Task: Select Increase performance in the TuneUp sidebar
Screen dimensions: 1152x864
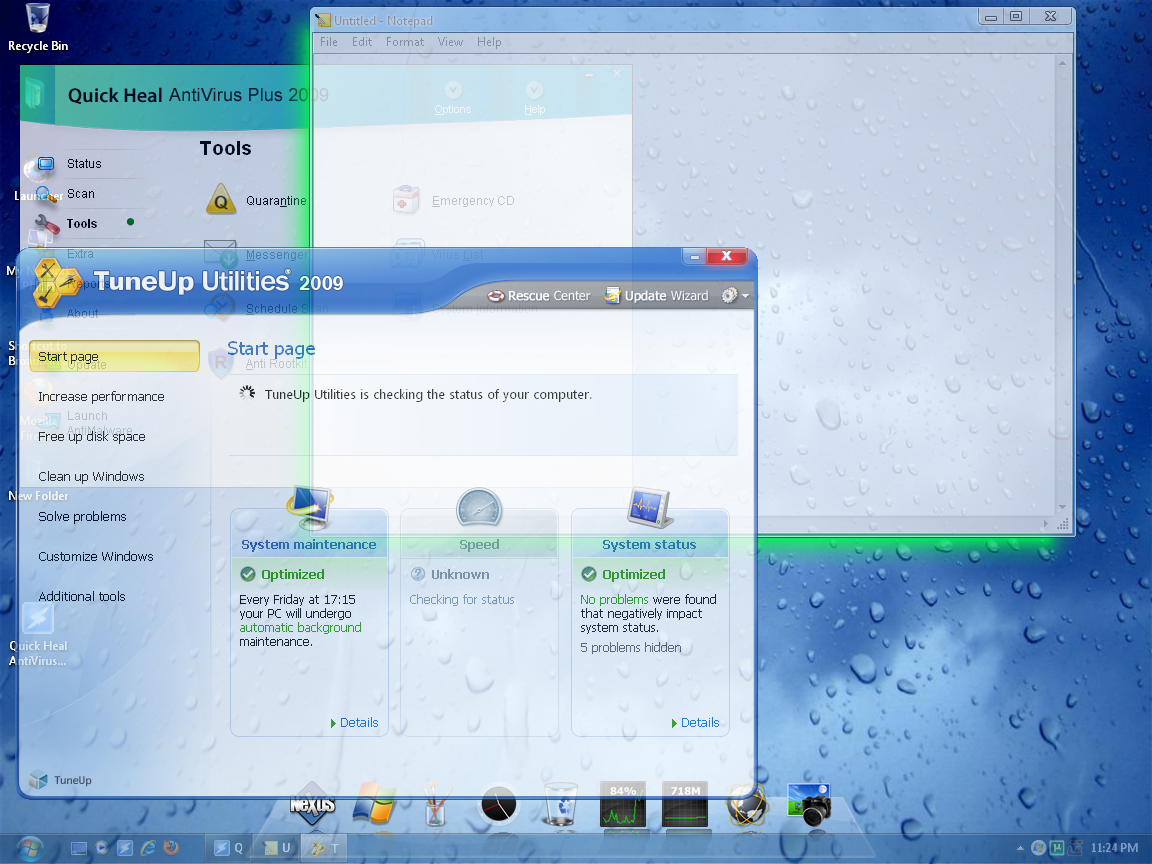Action: (x=101, y=397)
